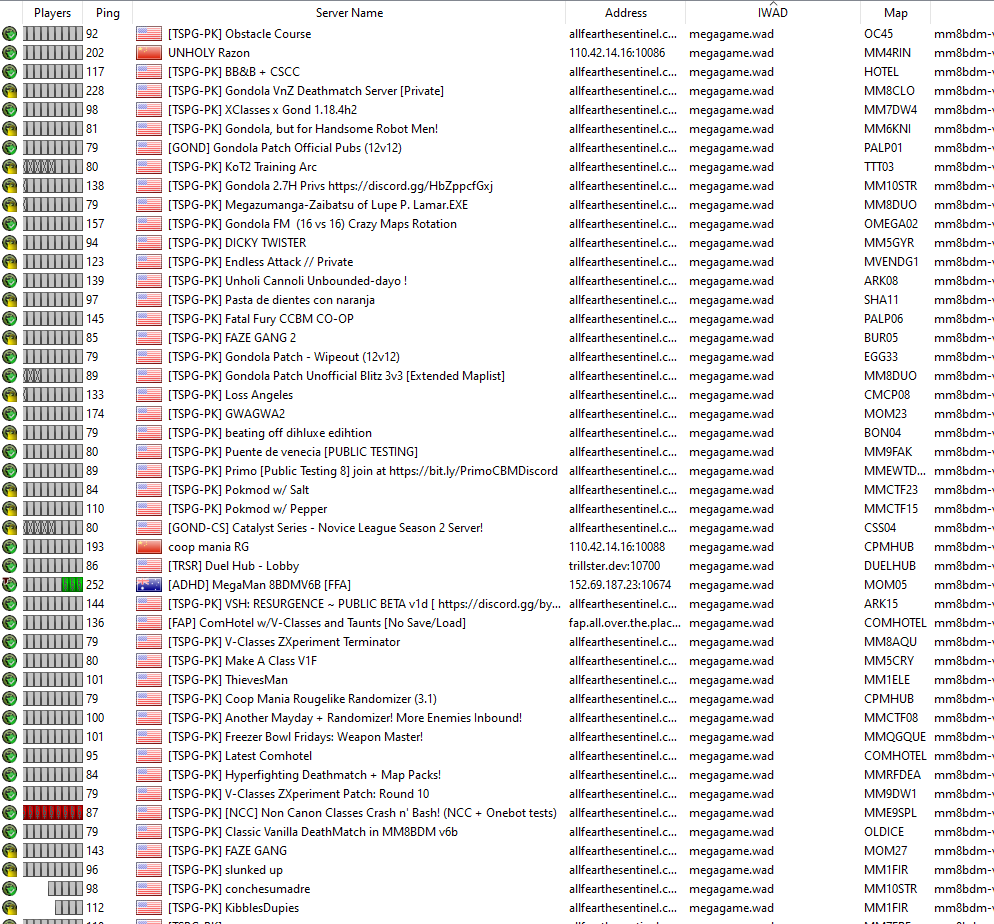Select the FAP ComHotel V-Classes server row
Image resolution: width=994 pixels, height=924 pixels.
click(497, 623)
